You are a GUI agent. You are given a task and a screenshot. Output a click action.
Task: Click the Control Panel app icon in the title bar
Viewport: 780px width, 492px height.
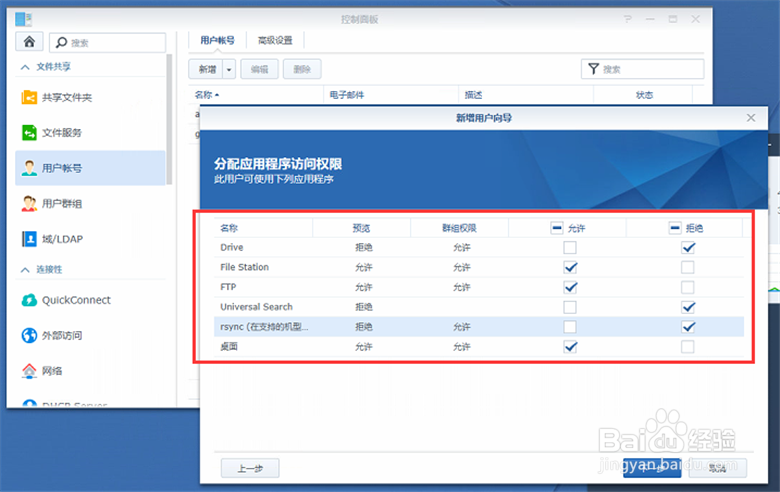point(23,19)
